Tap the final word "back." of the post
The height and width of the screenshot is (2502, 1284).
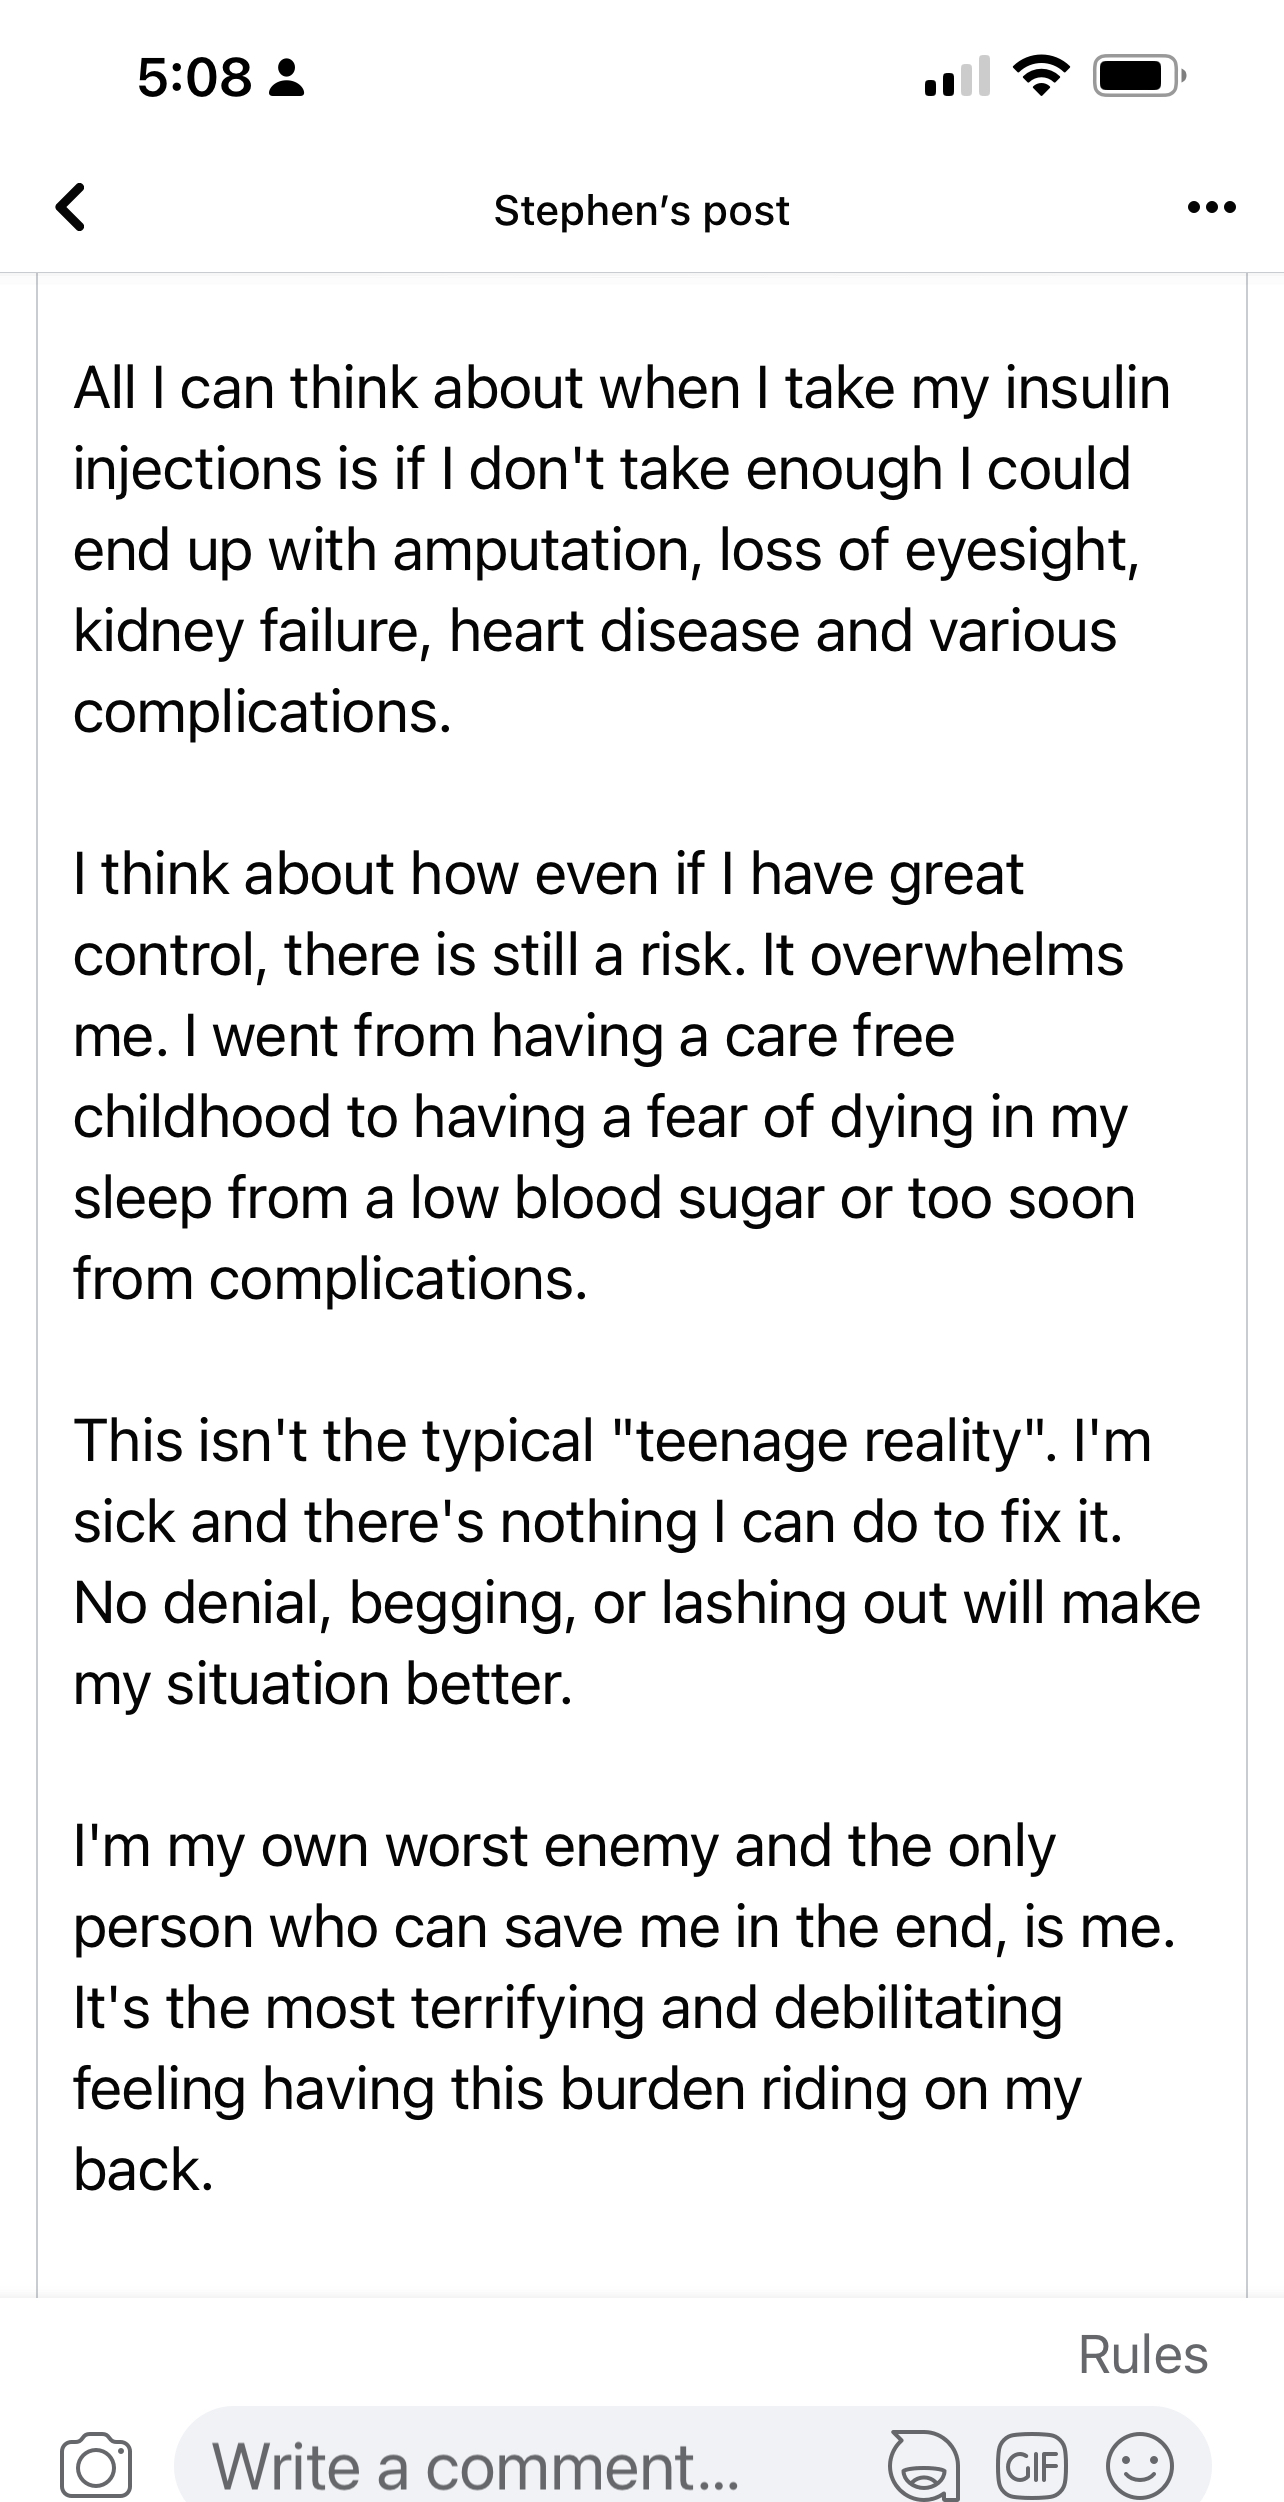[x=143, y=2171]
